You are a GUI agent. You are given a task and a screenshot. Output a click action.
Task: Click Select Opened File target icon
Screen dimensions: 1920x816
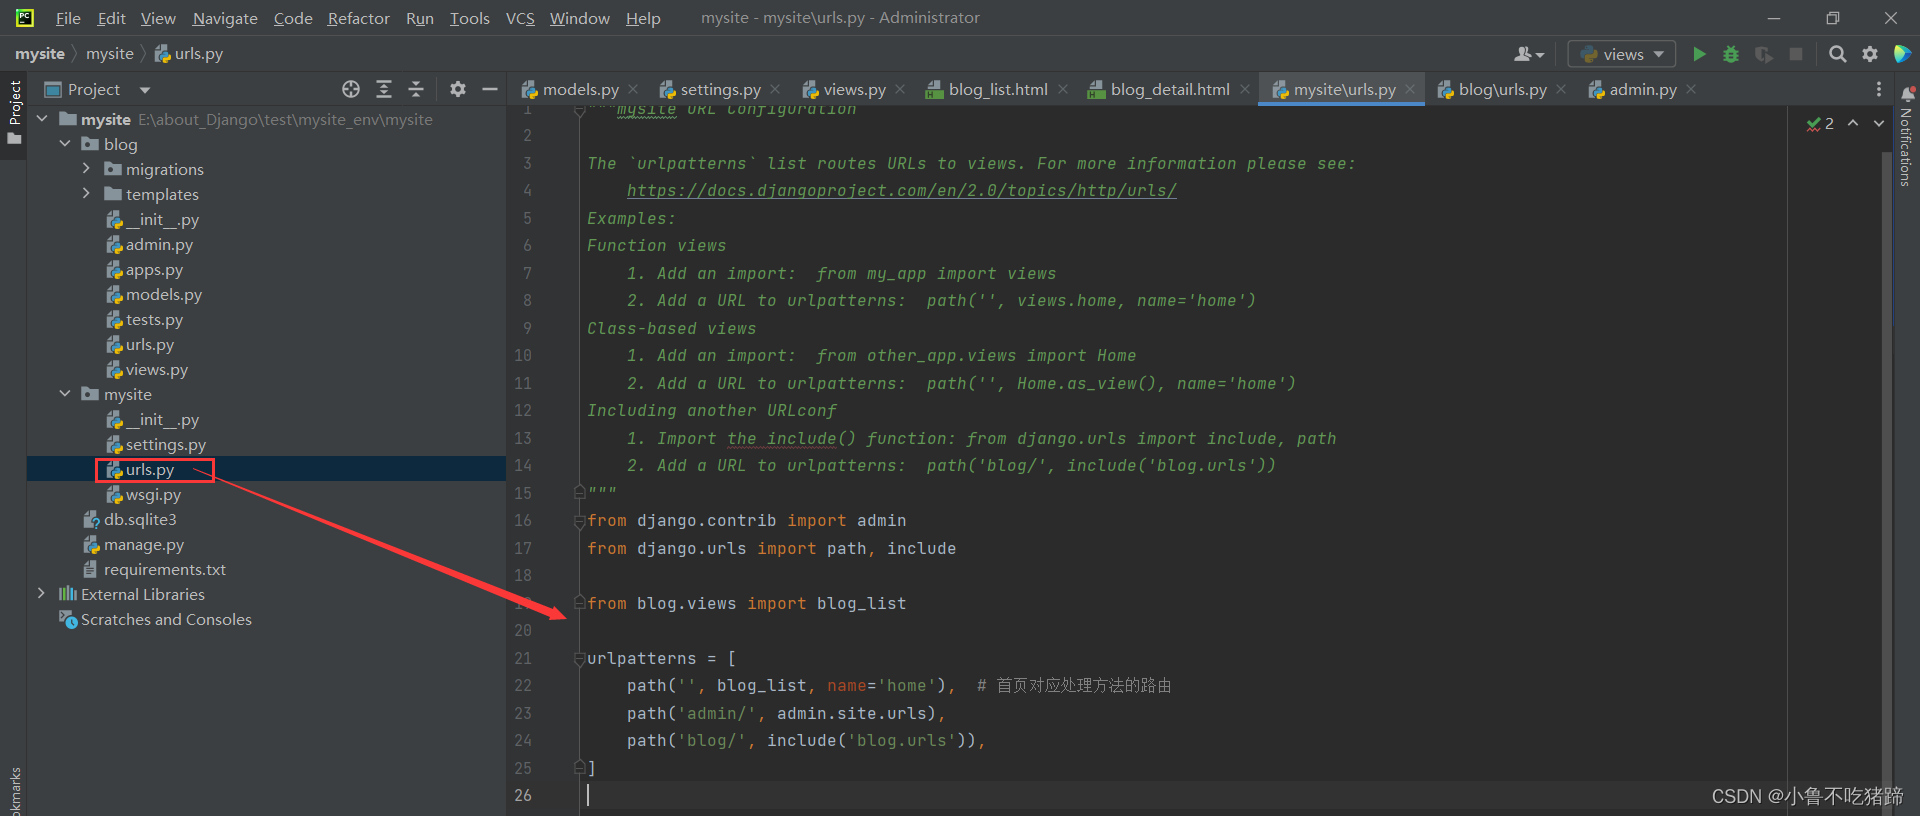tap(351, 89)
